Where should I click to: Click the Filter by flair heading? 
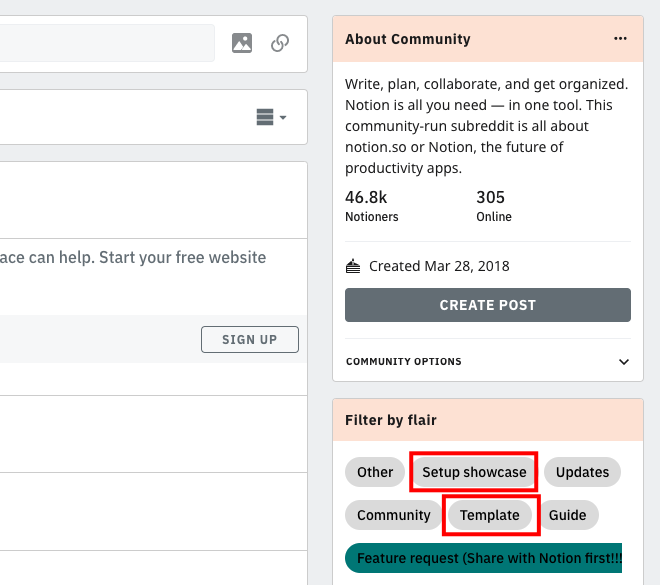point(391,420)
